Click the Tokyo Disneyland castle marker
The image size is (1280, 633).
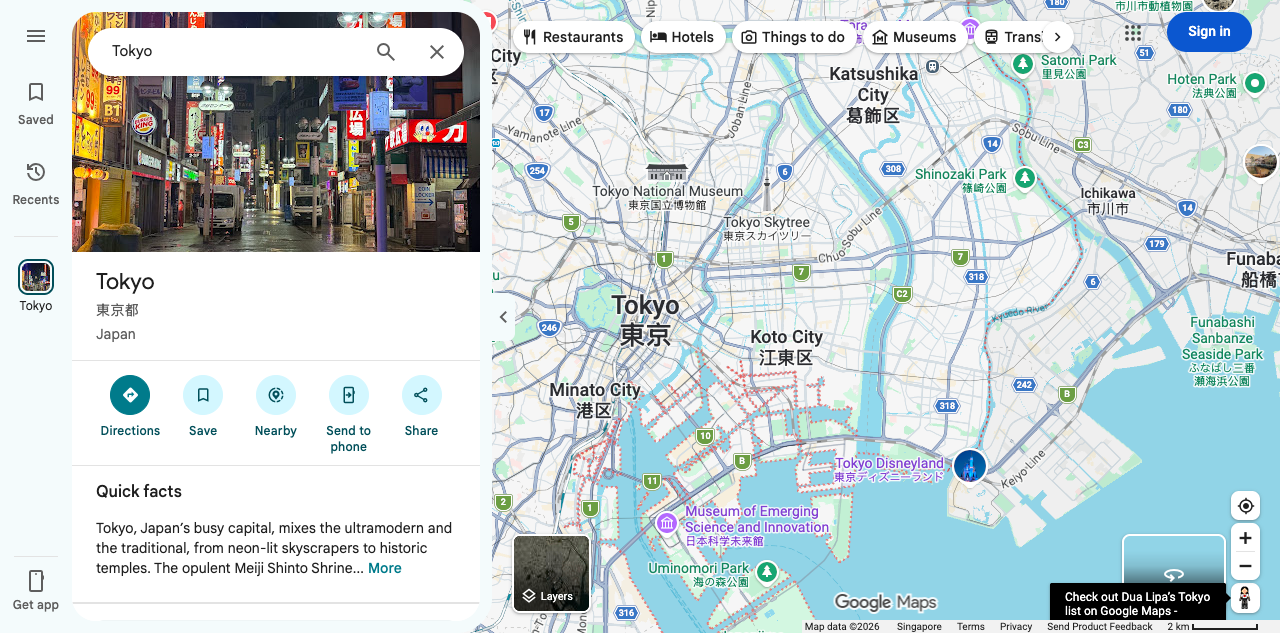(x=969, y=466)
